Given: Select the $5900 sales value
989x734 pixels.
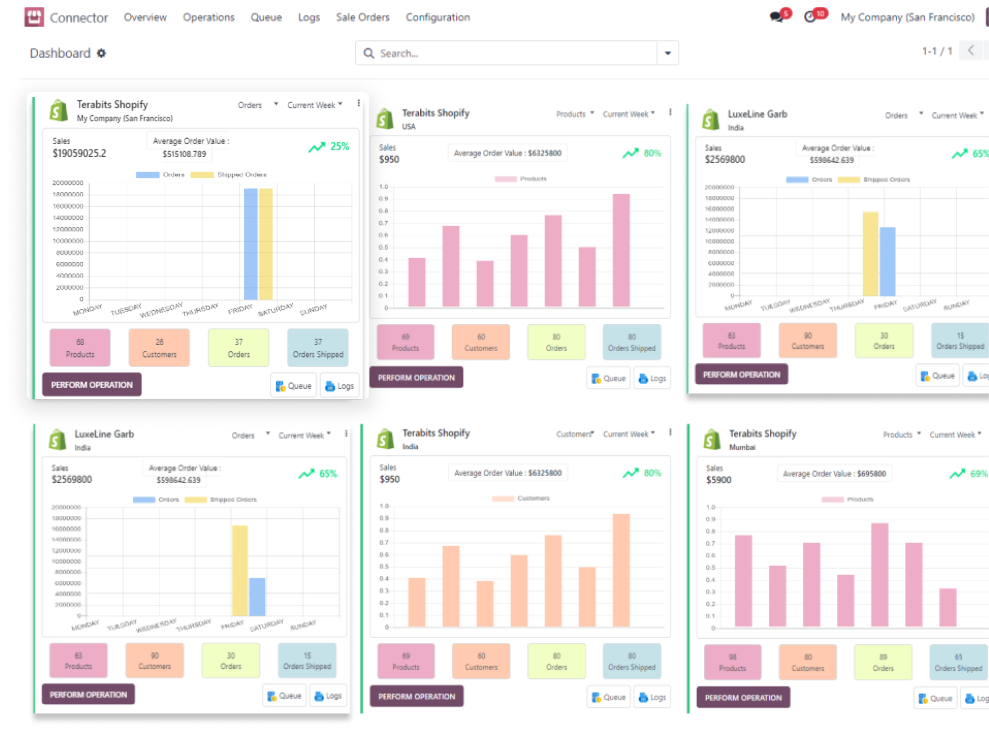Looking at the screenshot, I should point(719,480).
